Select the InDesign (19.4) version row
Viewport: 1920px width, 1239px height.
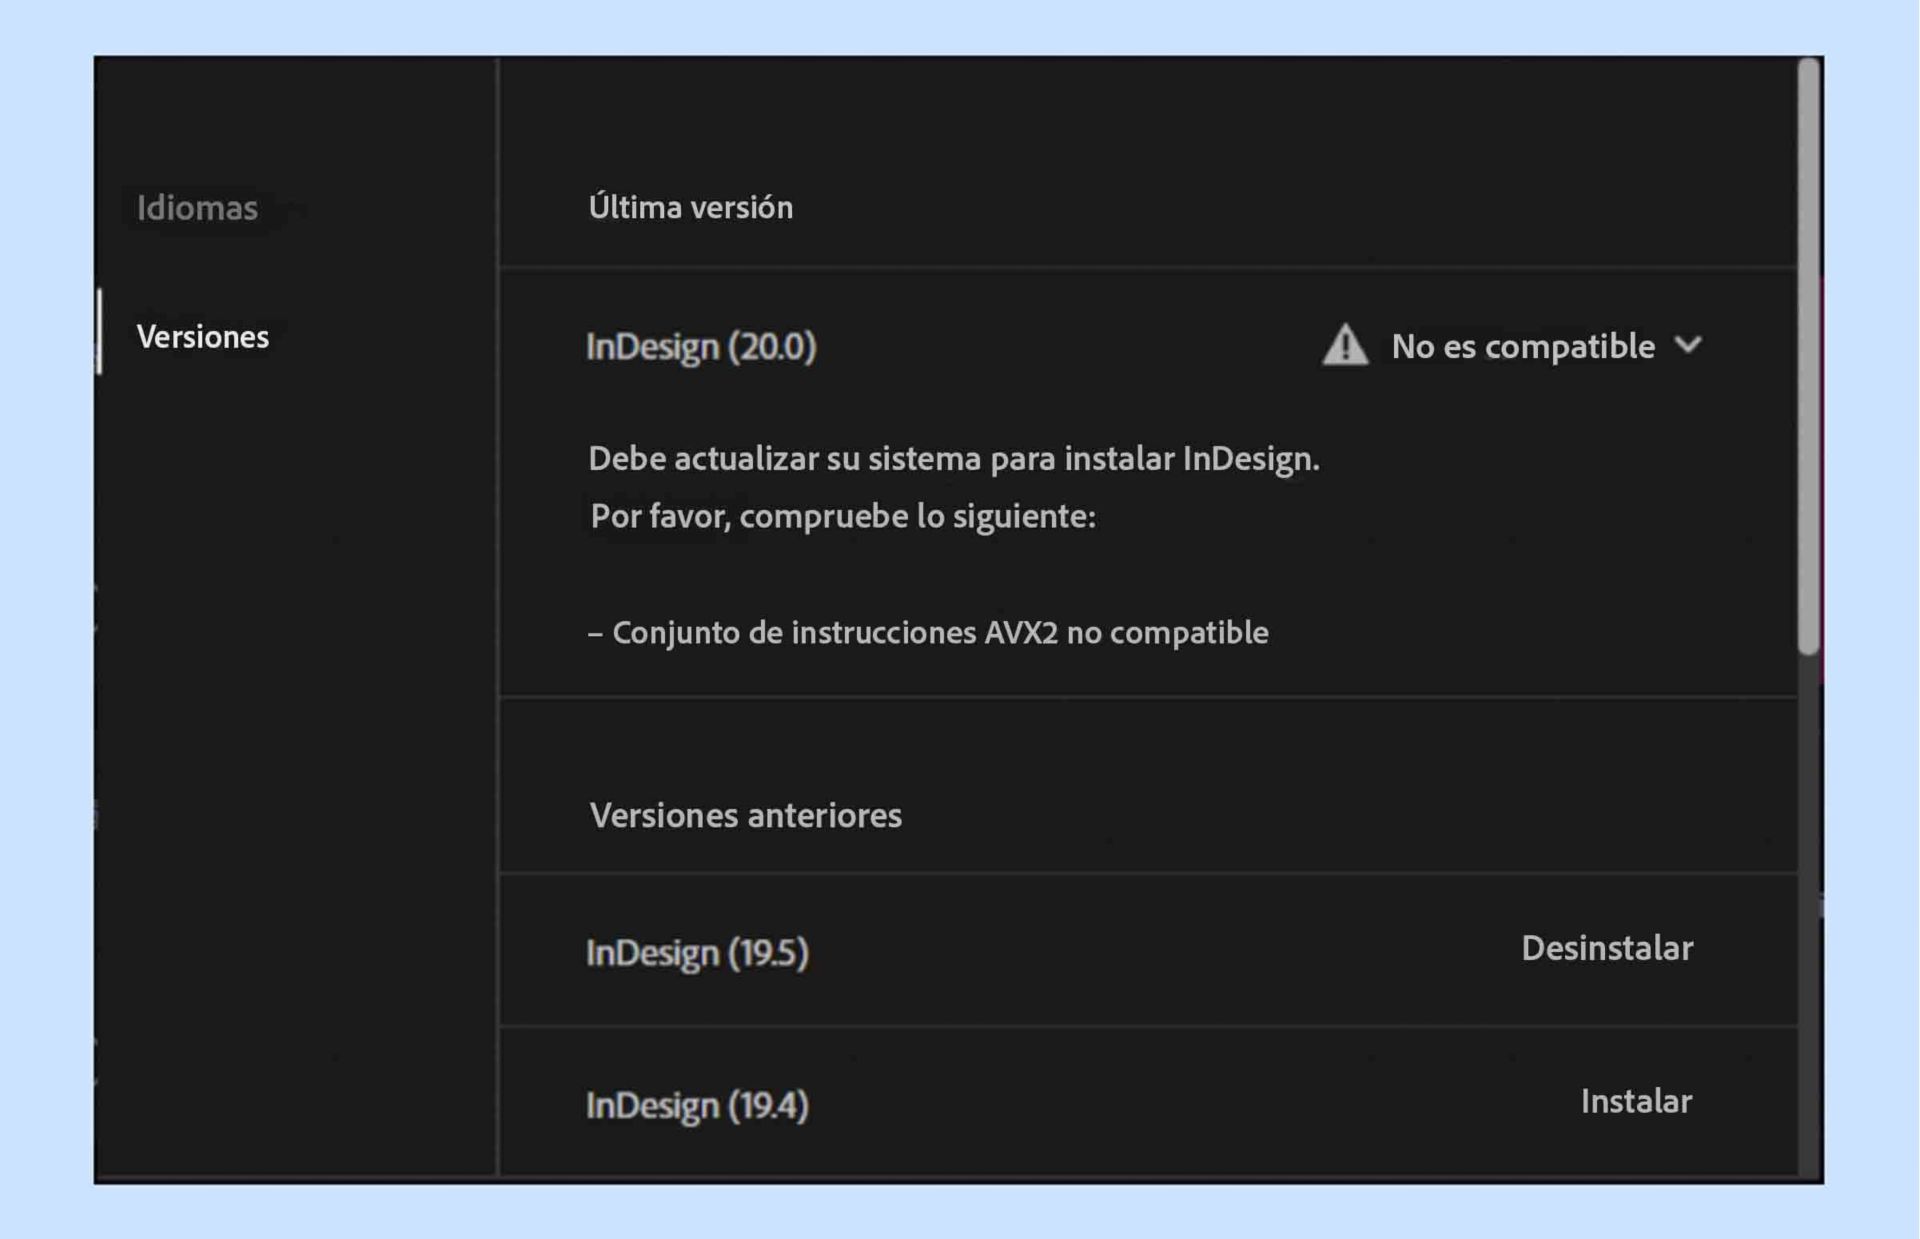pyautogui.click(x=697, y=1105)
